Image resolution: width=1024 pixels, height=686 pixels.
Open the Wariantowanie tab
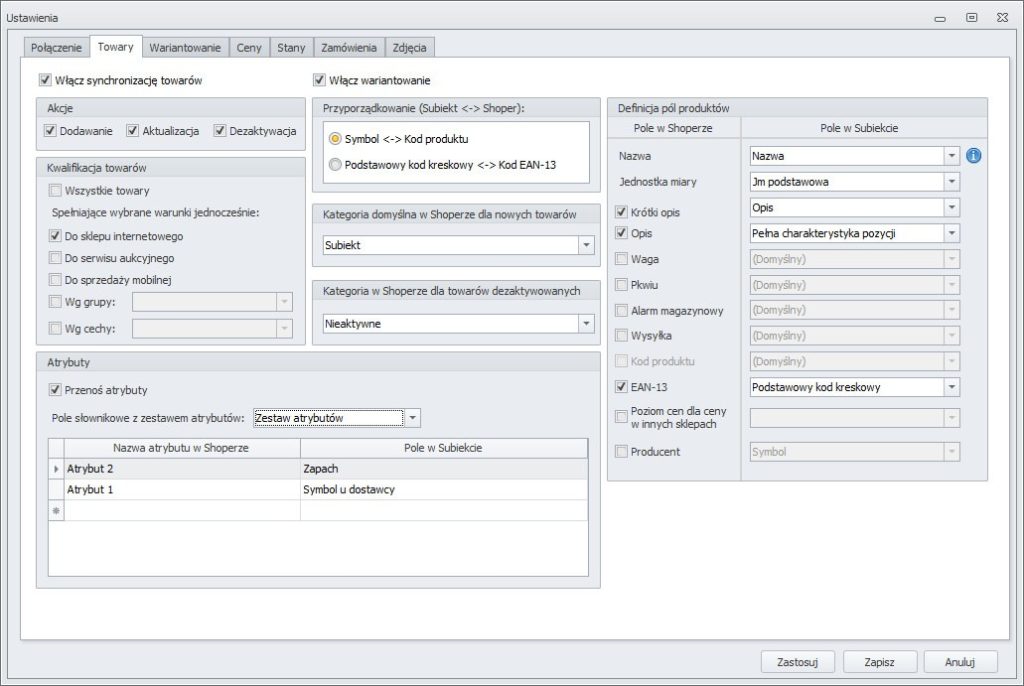pyautogui.click(x=185, y=48)
